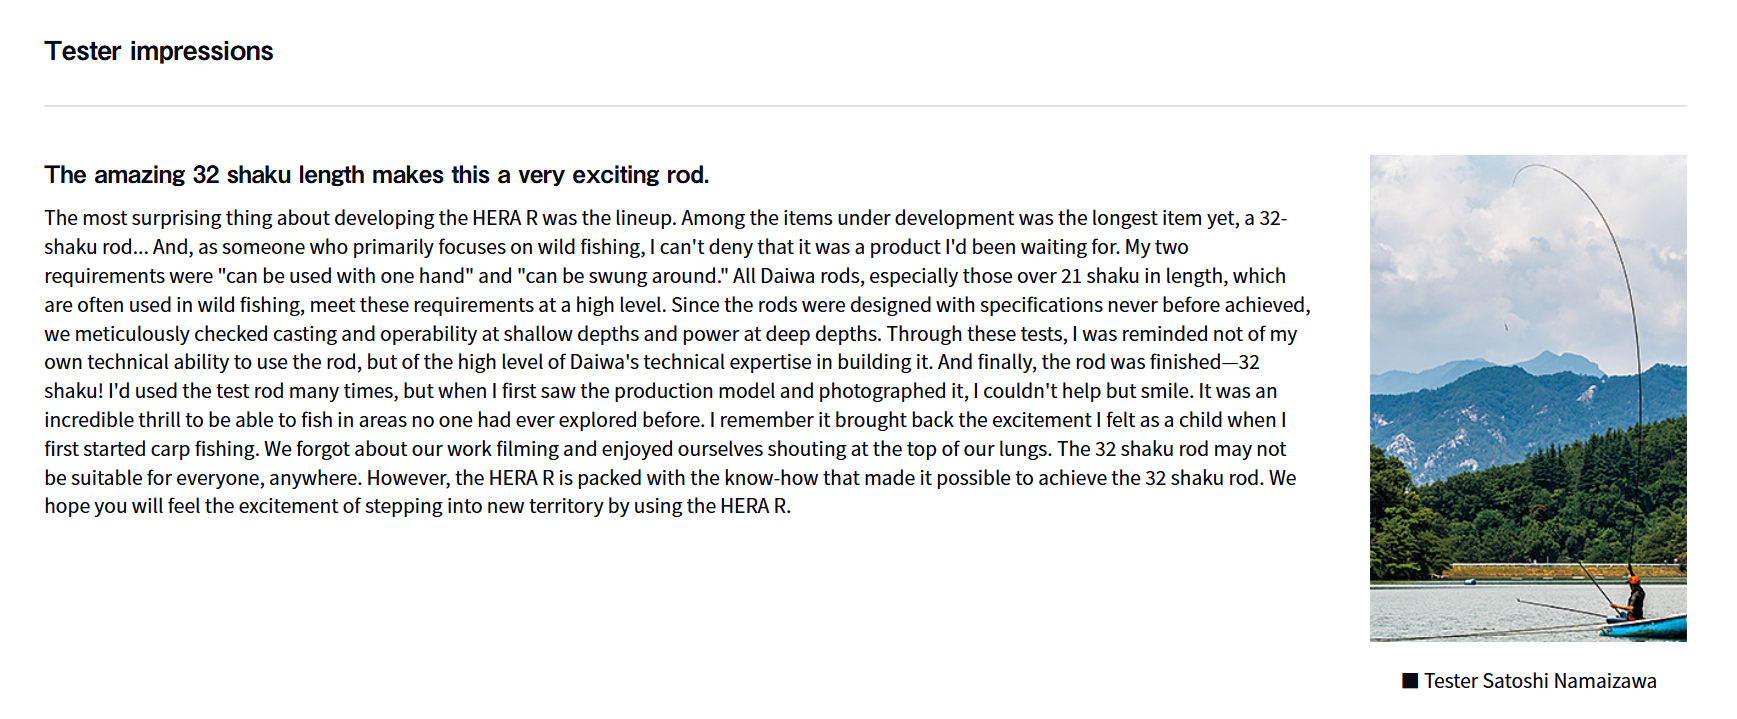Click the paragraph's first line about HERA R lineup
The width and height of the screenshot is (1737, 719).
coord(665,218)
